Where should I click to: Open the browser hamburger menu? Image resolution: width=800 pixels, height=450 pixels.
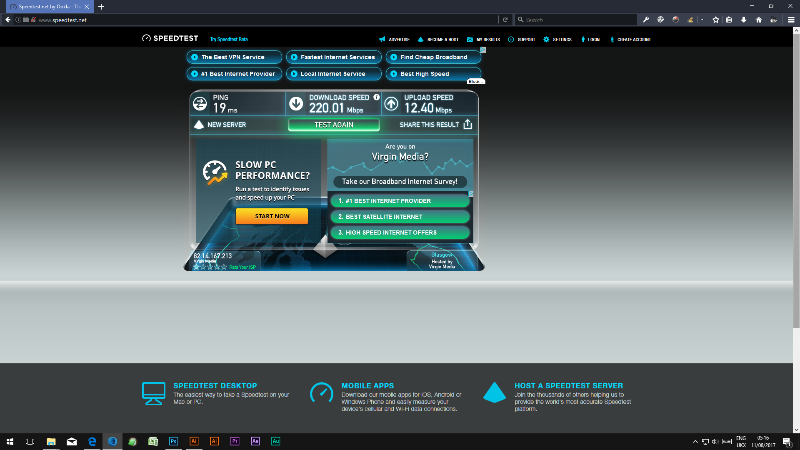pyautogui.click(x=791, y=20)
